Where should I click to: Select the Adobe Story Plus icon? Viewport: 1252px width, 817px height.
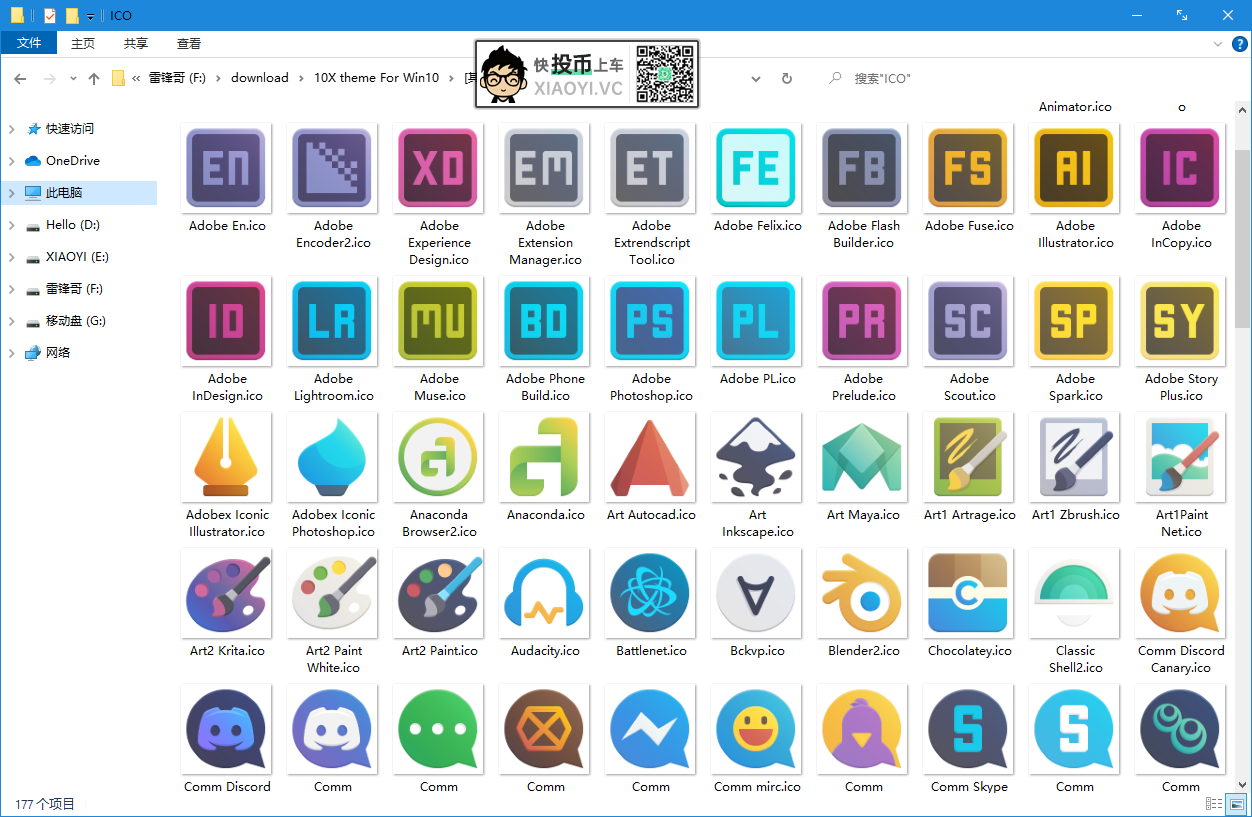1181,321
